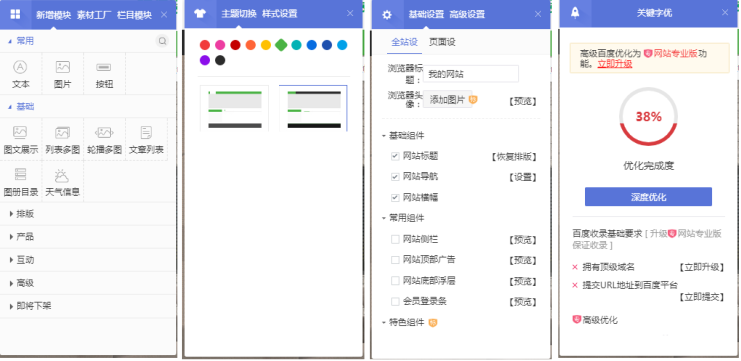Add the 天气信息 weather module
Screen dimensions: 741x361
(x=63, y=182)
